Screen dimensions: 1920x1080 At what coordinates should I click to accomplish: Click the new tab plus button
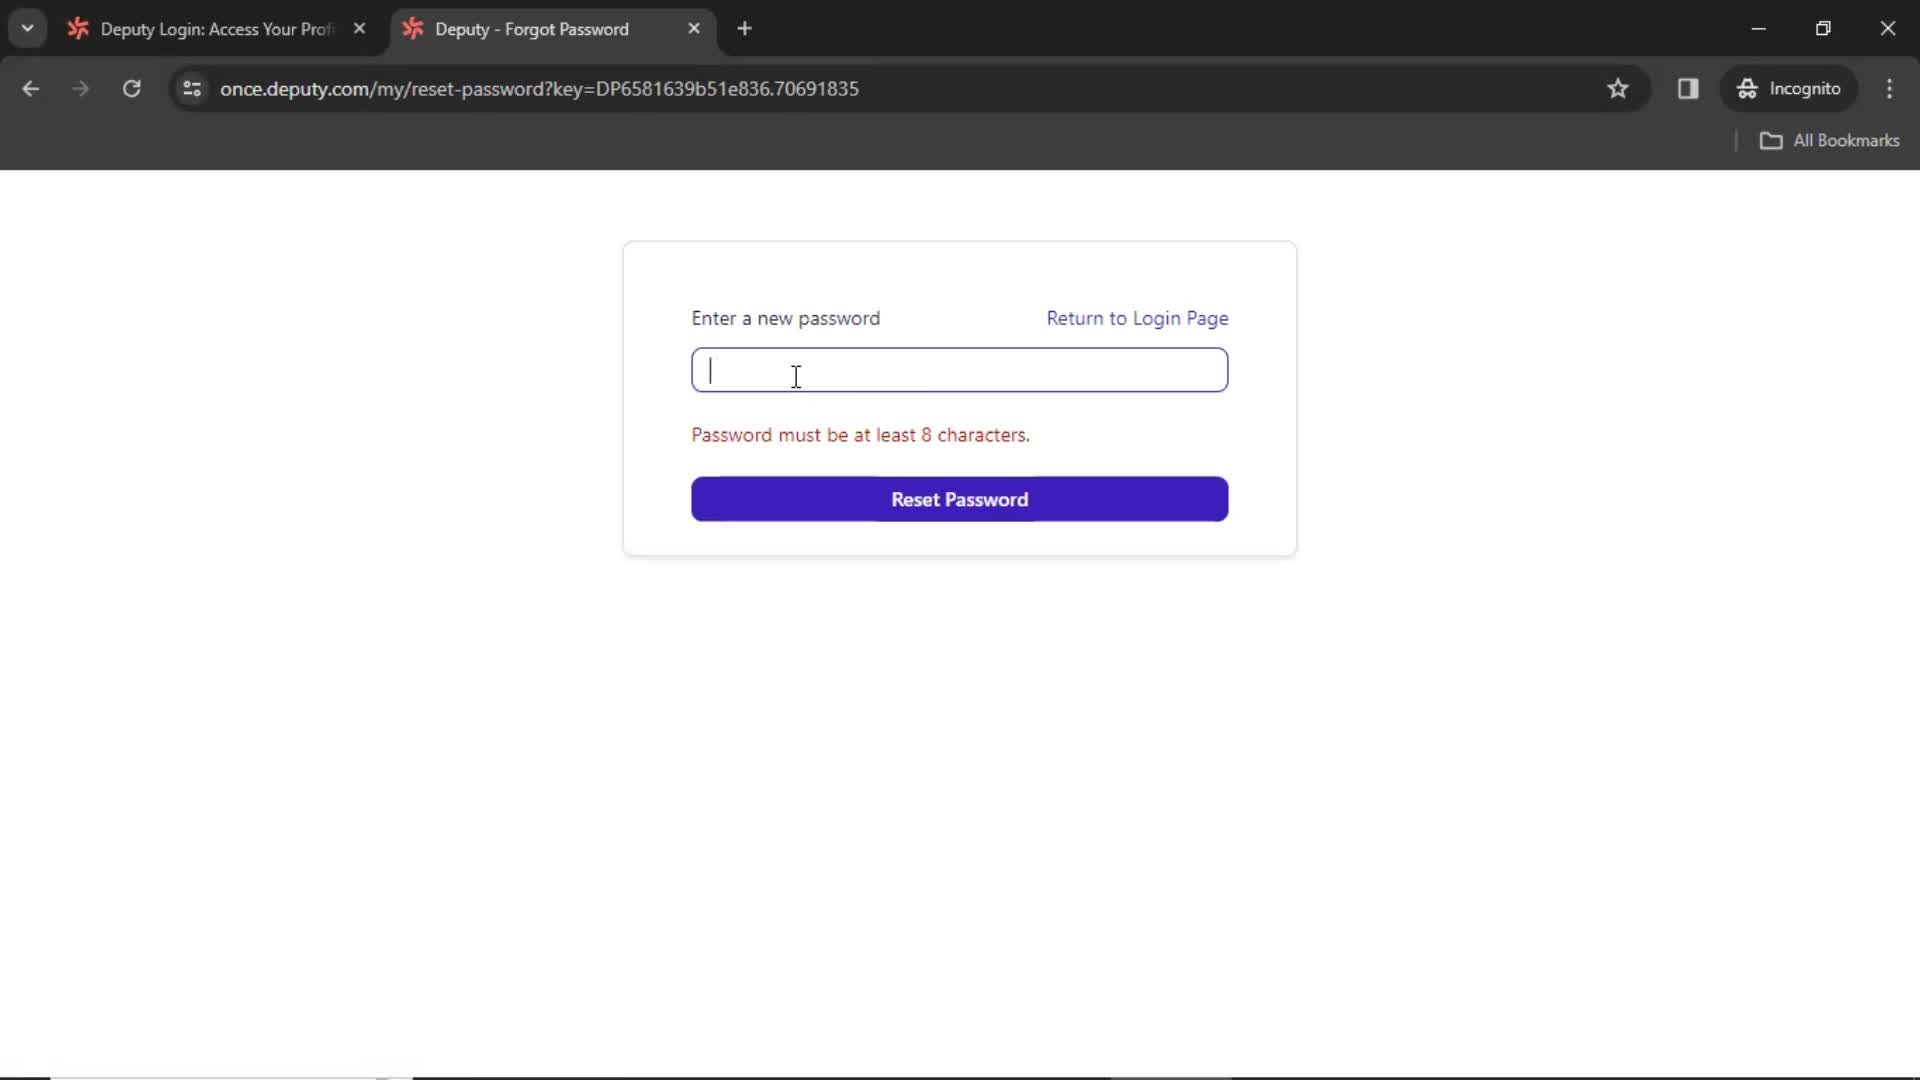point(745,28)
